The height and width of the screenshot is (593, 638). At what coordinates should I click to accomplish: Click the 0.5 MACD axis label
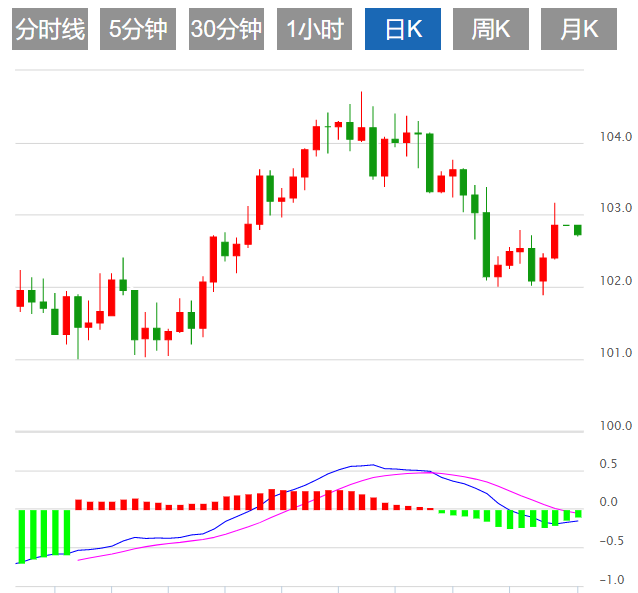[x=608, y=464]
